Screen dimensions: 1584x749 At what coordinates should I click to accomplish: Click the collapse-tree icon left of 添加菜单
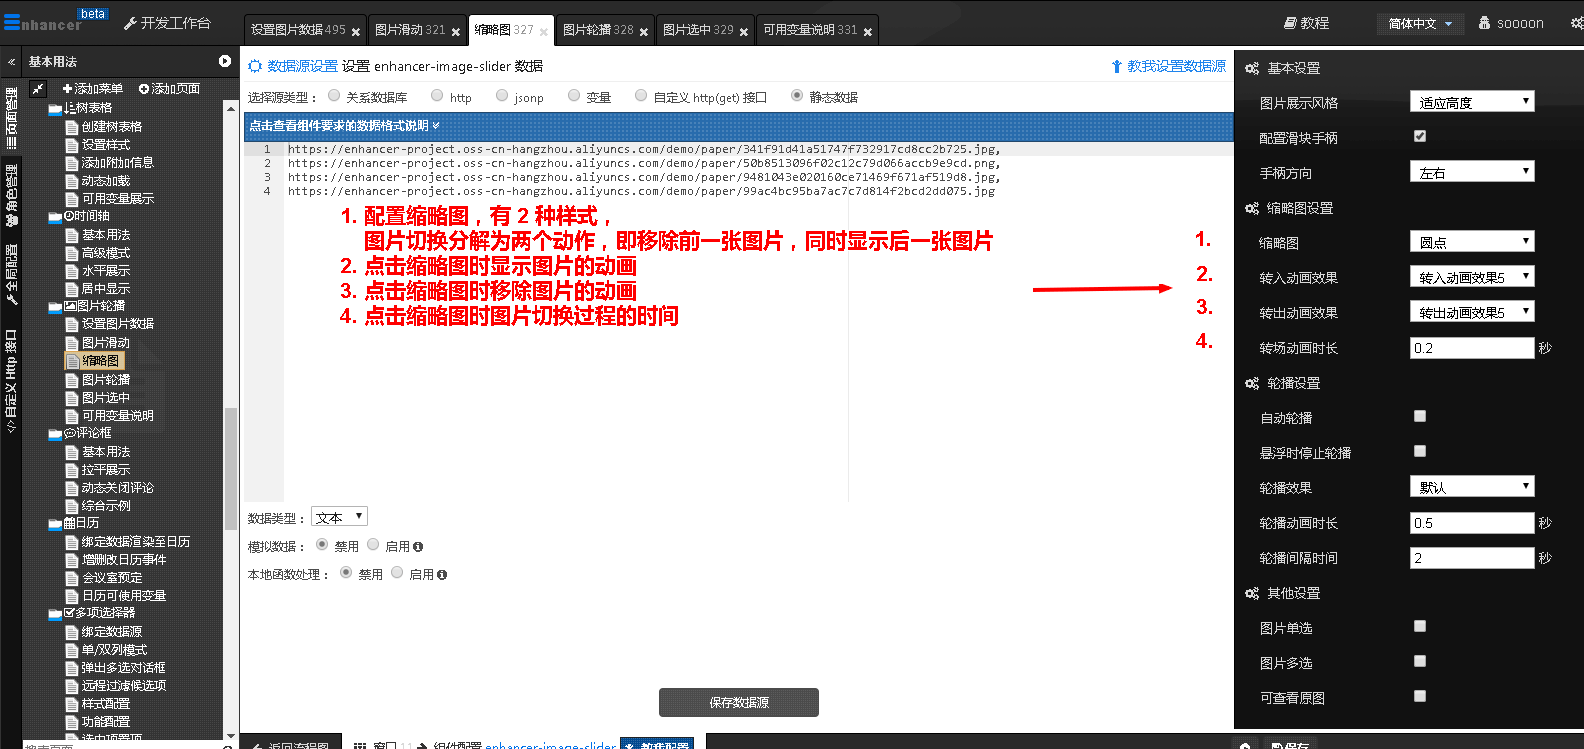(x=38, y=89)
